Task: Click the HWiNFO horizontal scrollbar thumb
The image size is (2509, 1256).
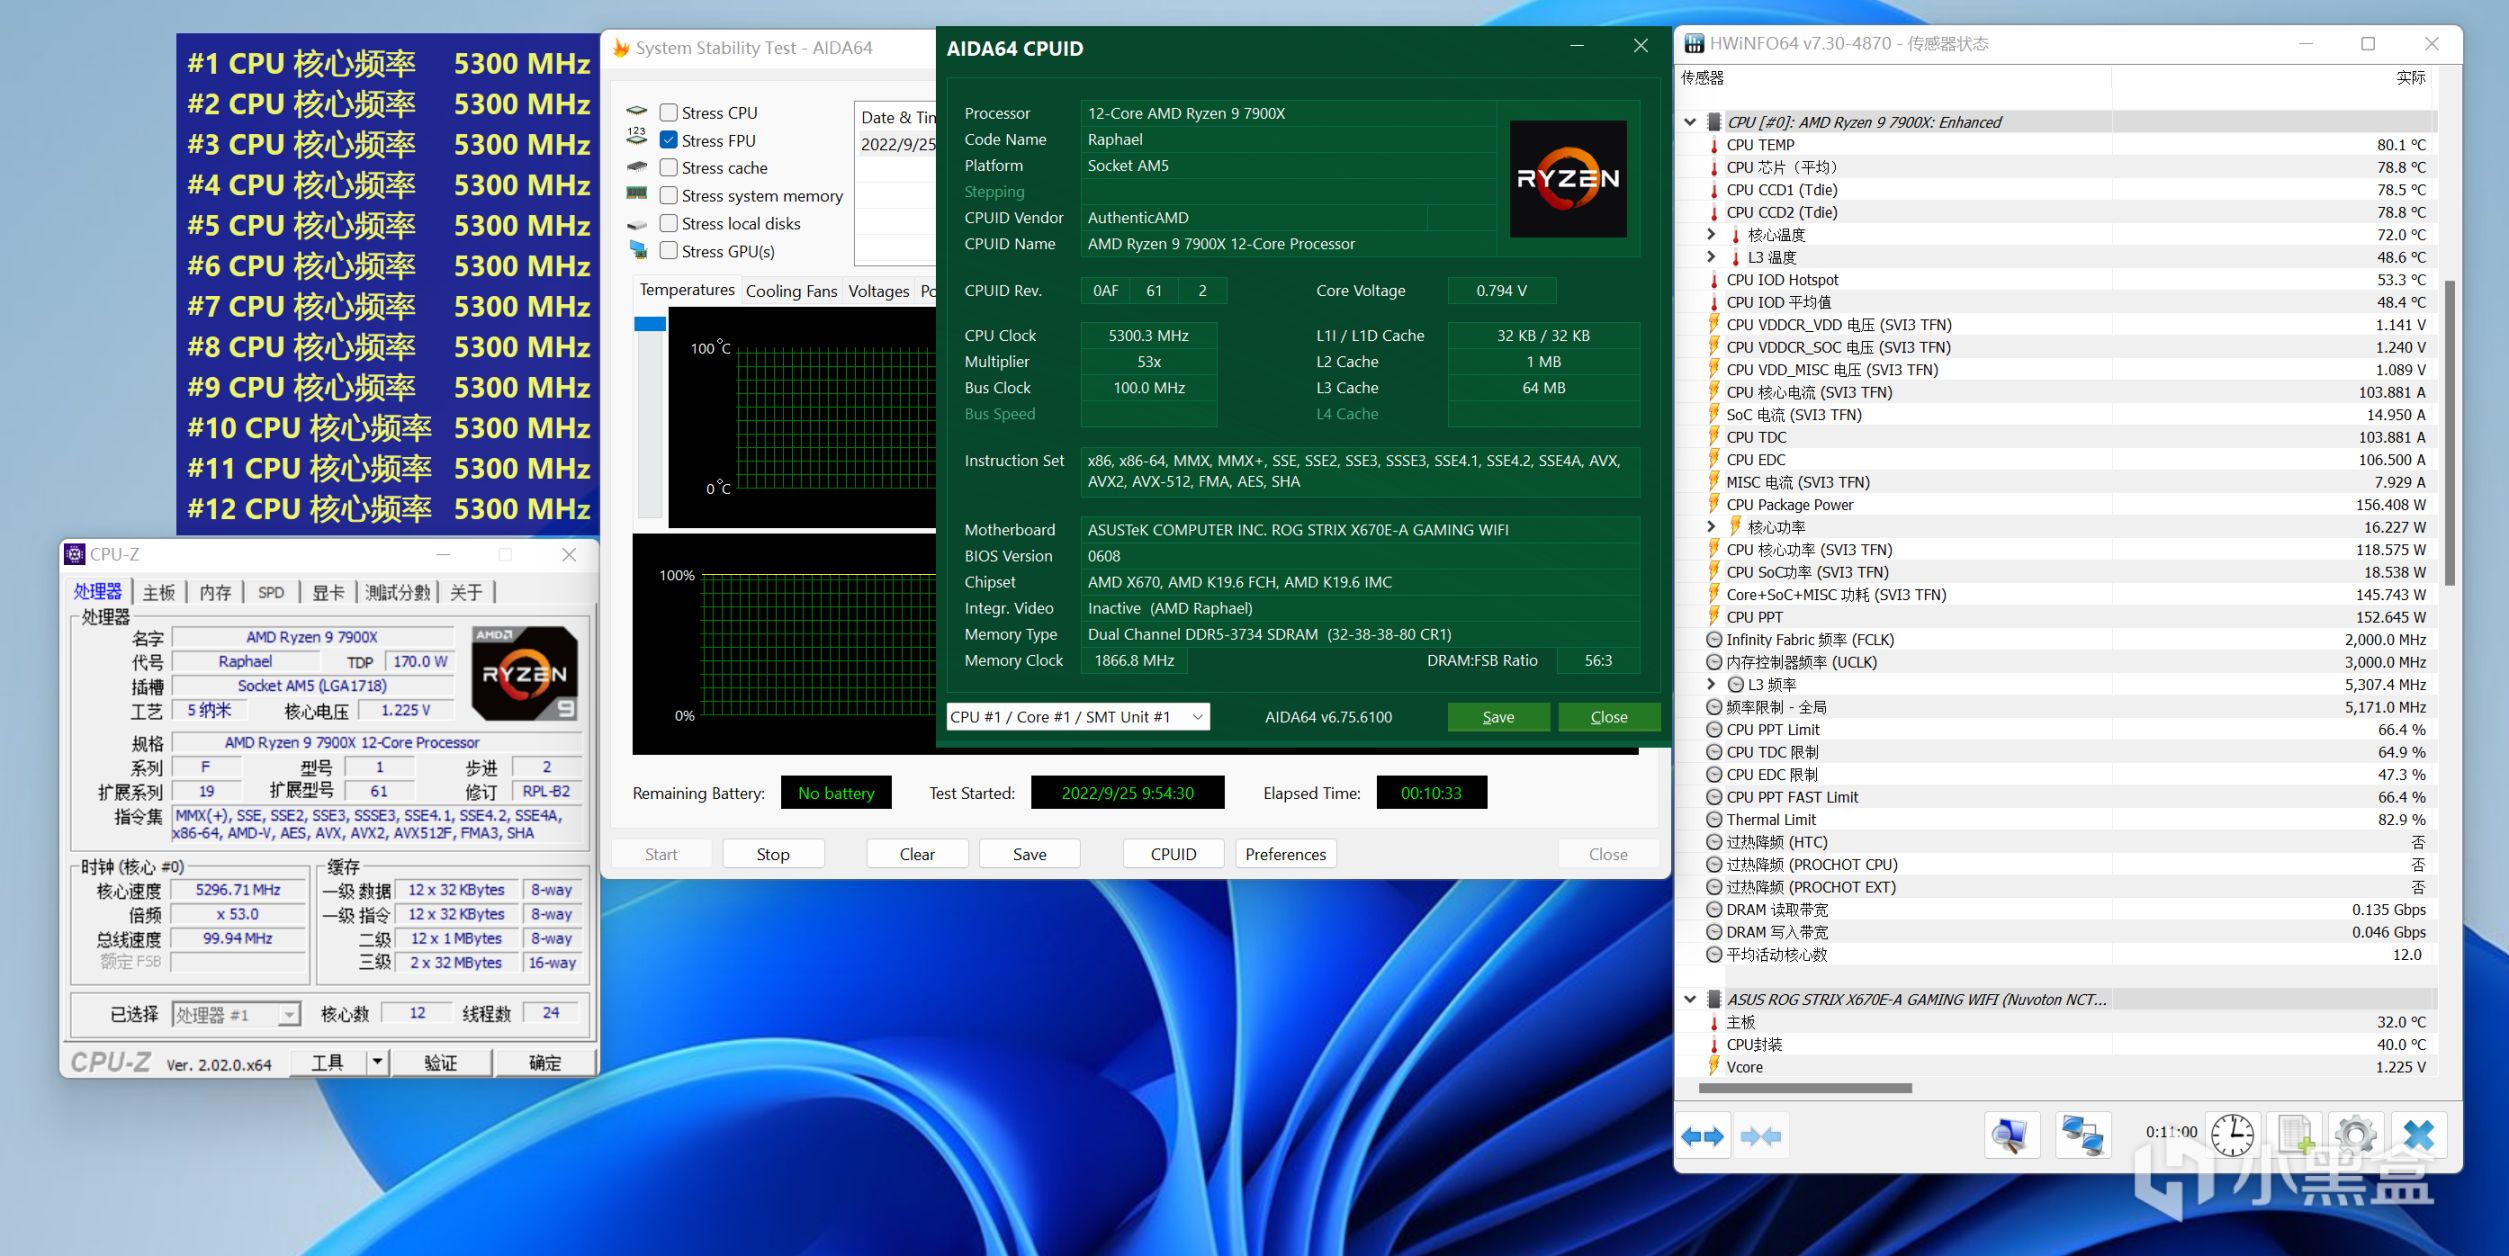Action: [1805, 1088]
